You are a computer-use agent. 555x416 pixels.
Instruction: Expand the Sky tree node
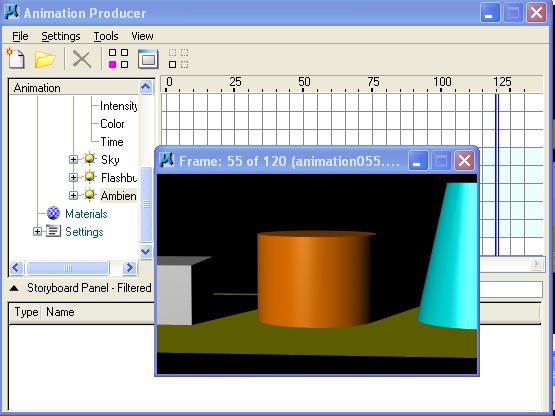(73, 159)
